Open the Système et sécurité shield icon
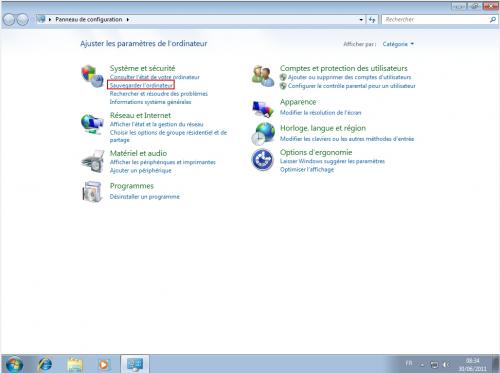The width and height of the screenshot is (500, 373). tap(92, 76)
